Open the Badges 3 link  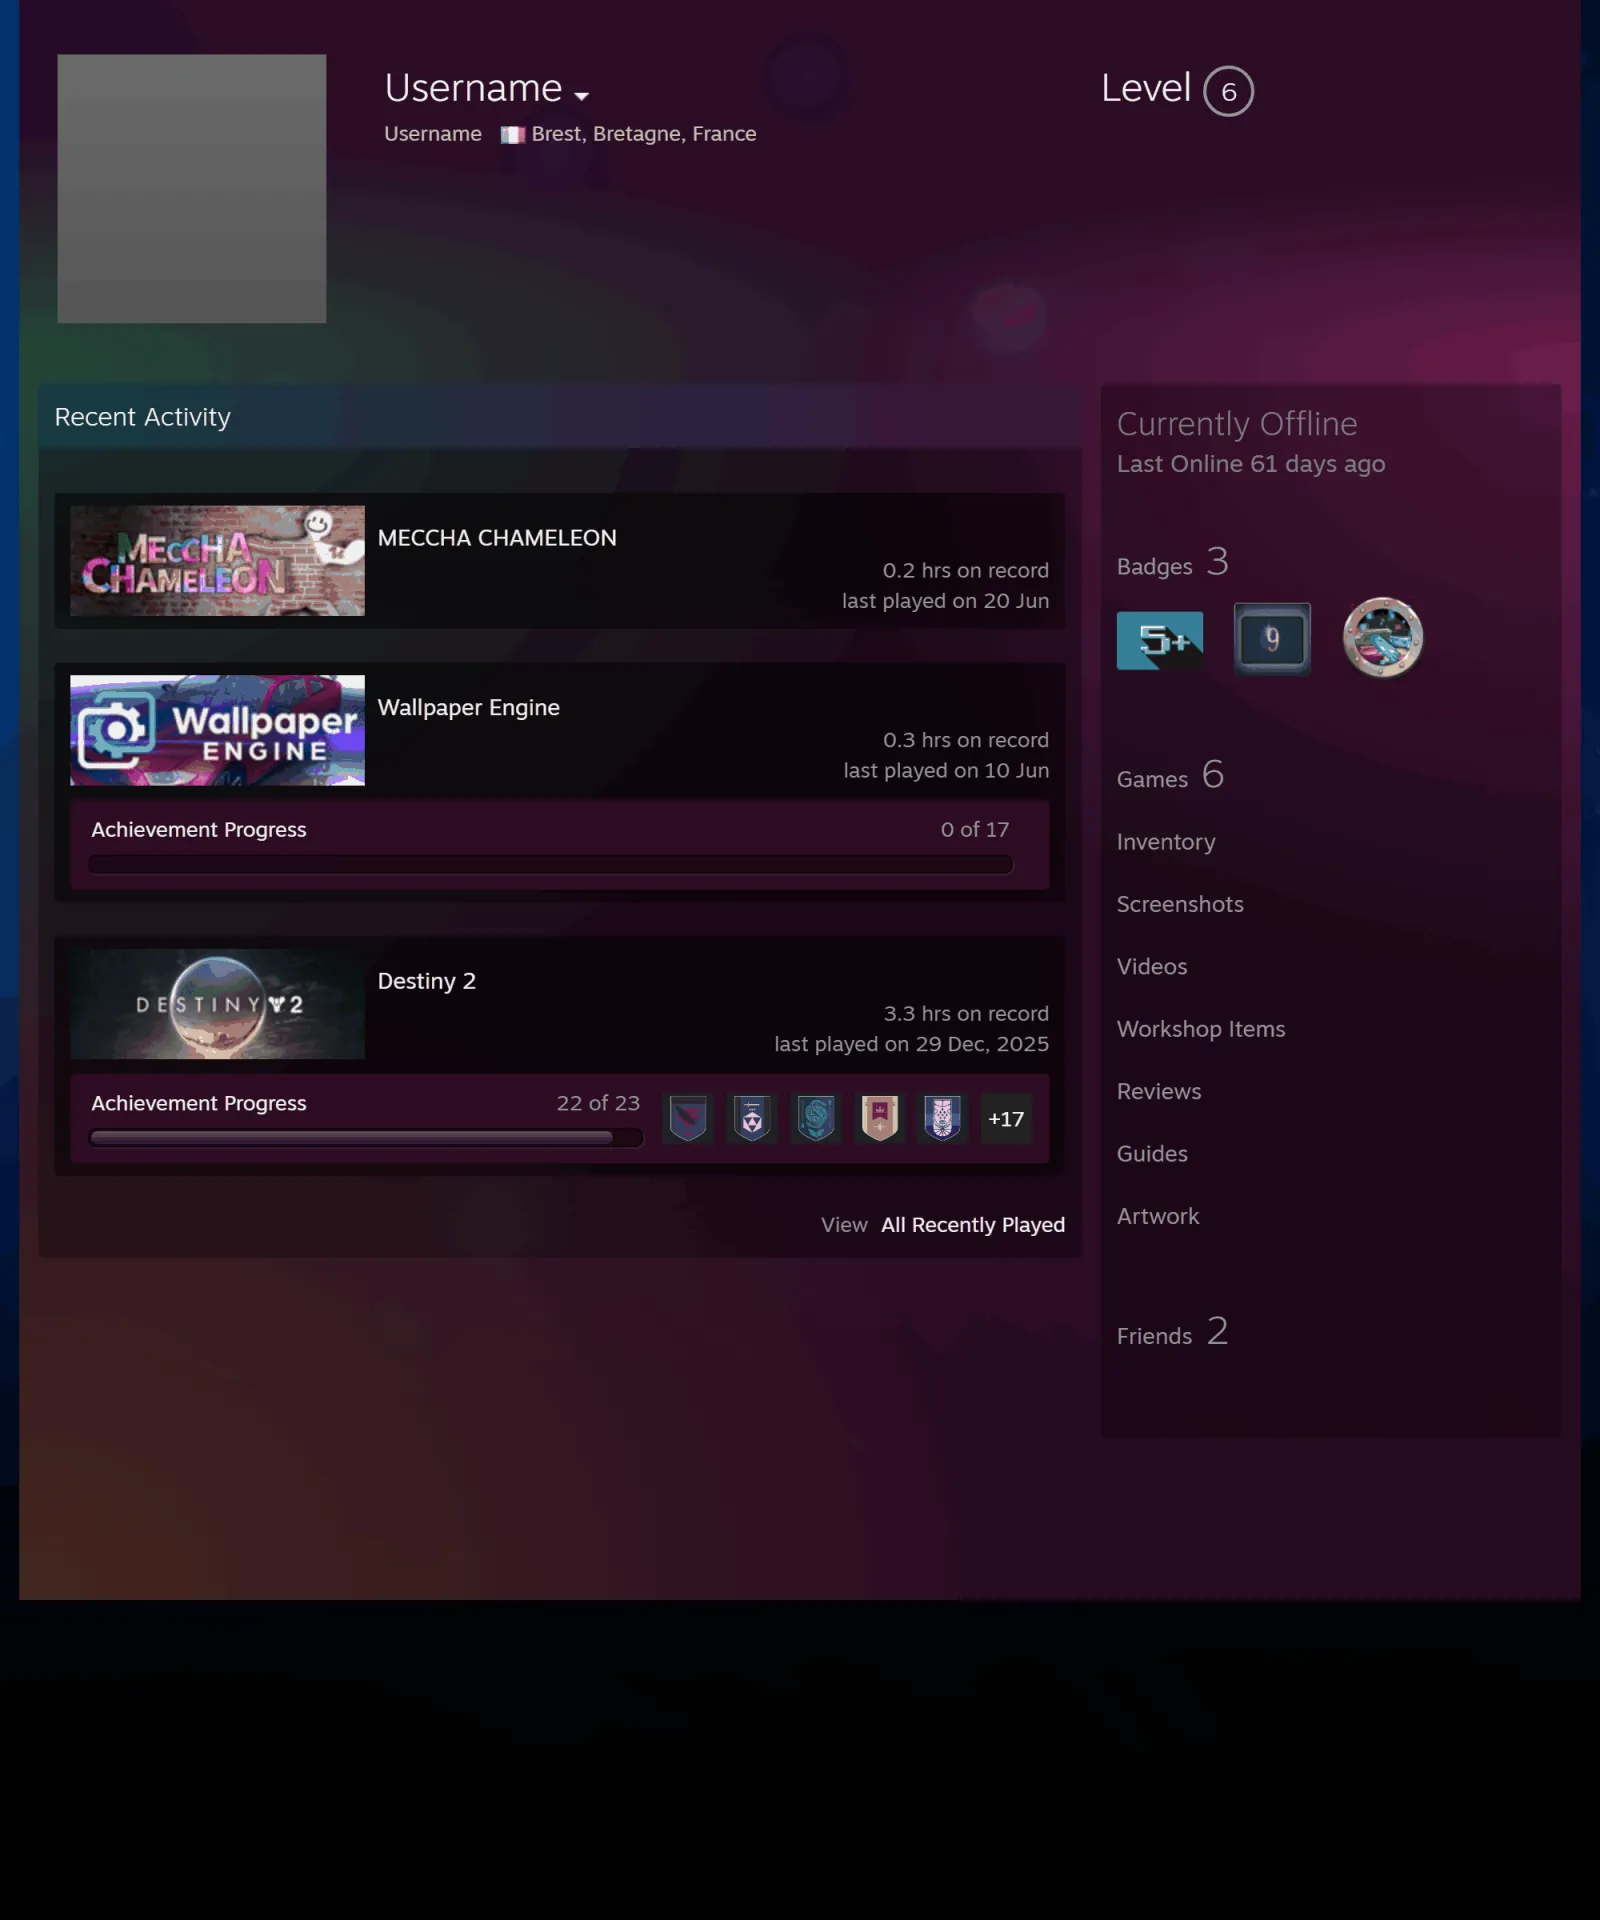[1172, 563]
